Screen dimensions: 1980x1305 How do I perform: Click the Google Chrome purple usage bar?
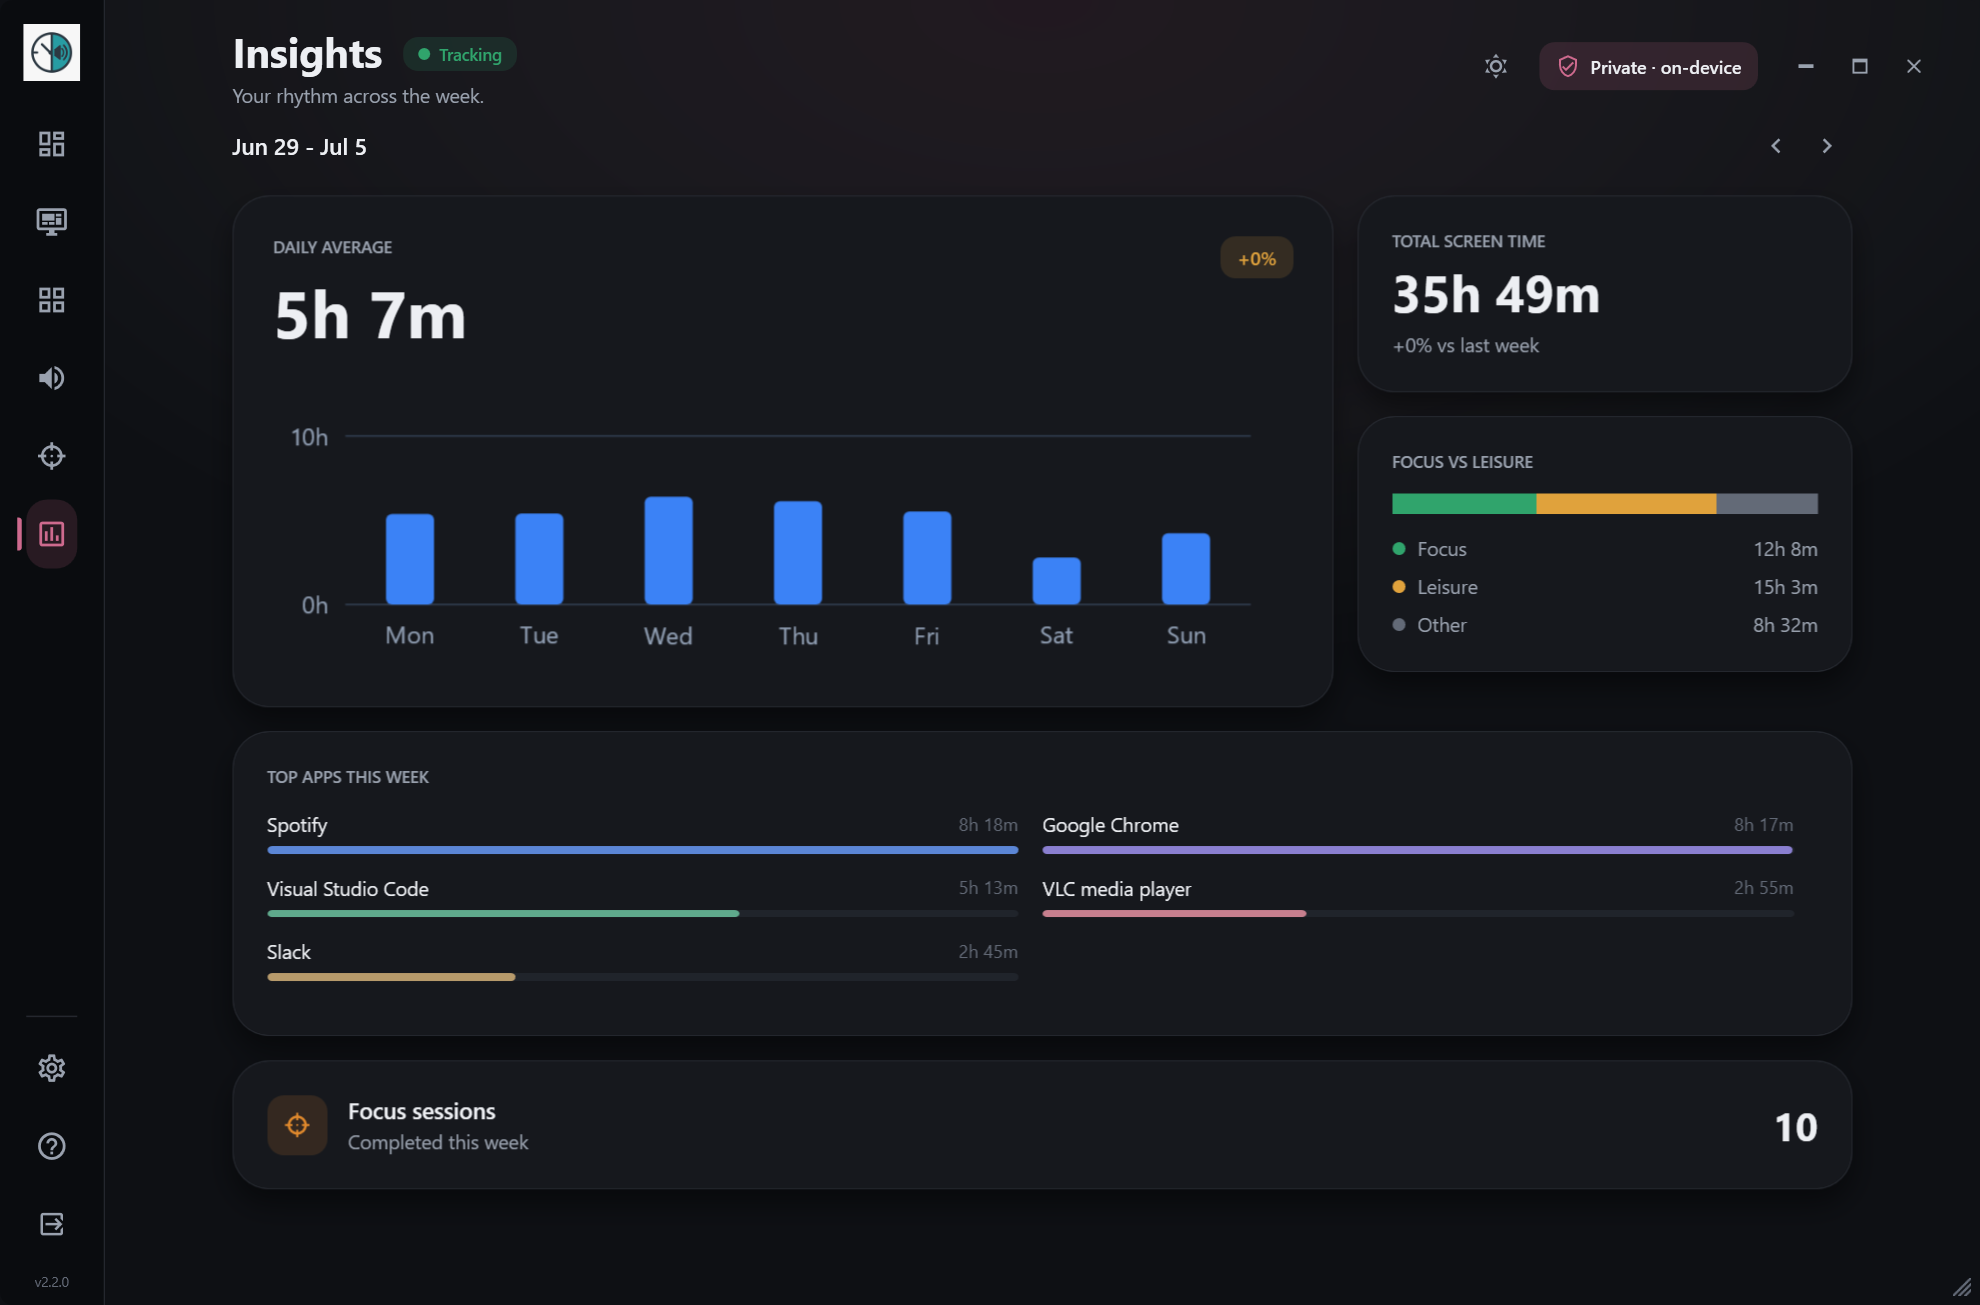tap(1418, 850)
